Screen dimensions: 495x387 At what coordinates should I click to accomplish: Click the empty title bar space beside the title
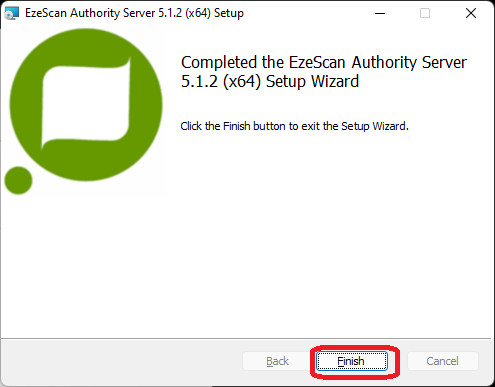303,13
